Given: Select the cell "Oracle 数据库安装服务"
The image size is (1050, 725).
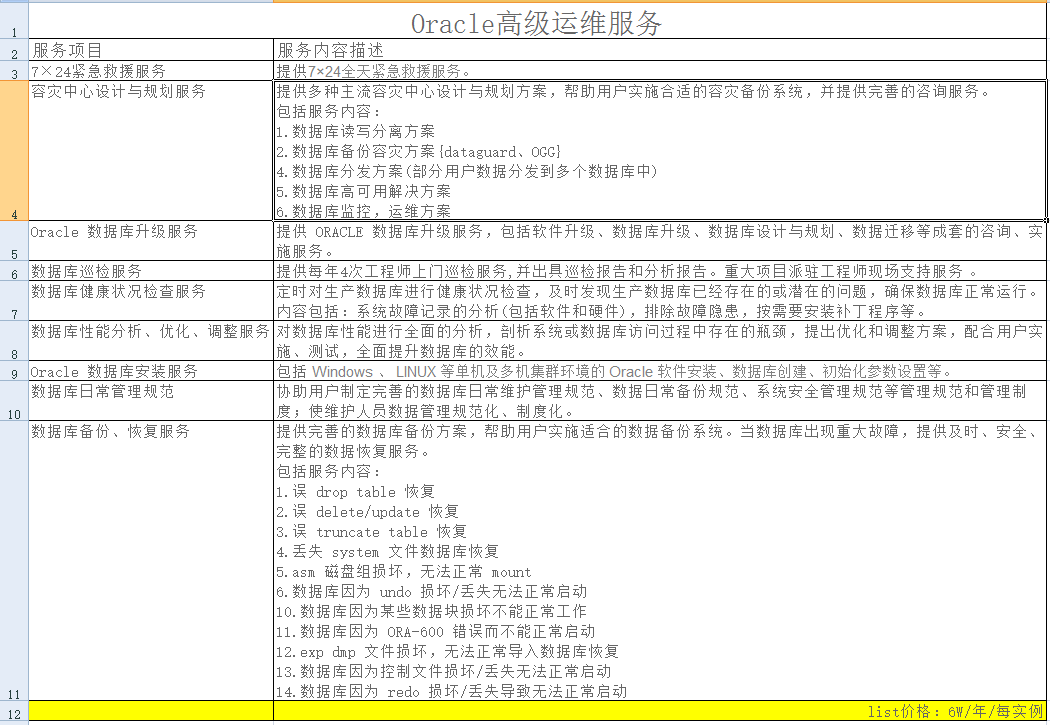Looking at the screenshot, I should (151, 372).
